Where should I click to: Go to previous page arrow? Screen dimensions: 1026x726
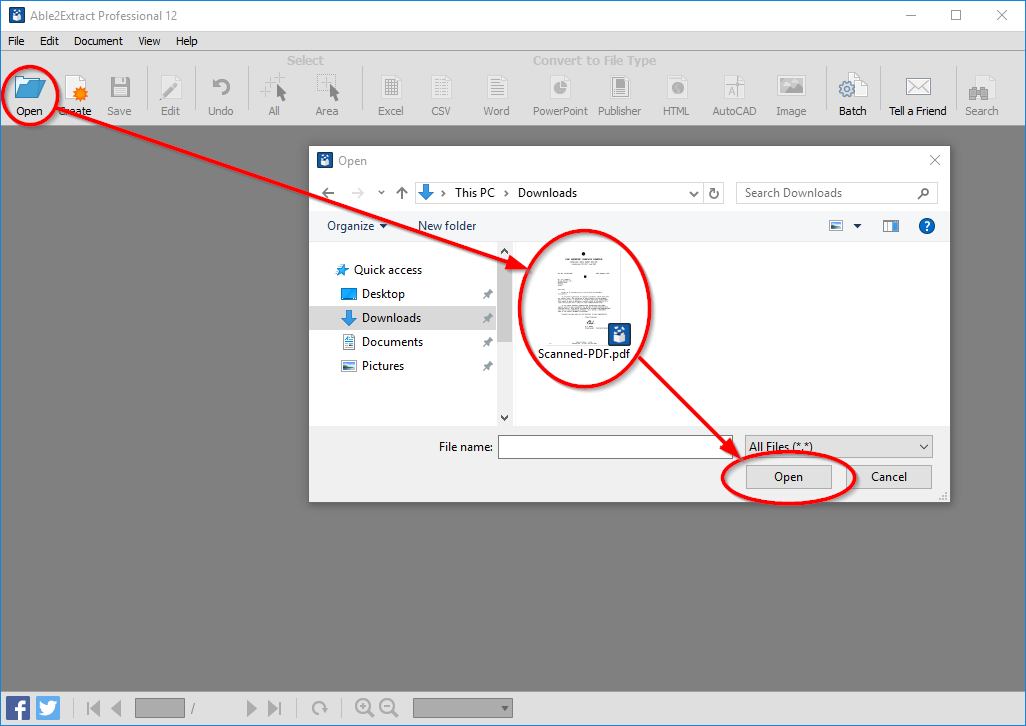click(x=117, y=708)
